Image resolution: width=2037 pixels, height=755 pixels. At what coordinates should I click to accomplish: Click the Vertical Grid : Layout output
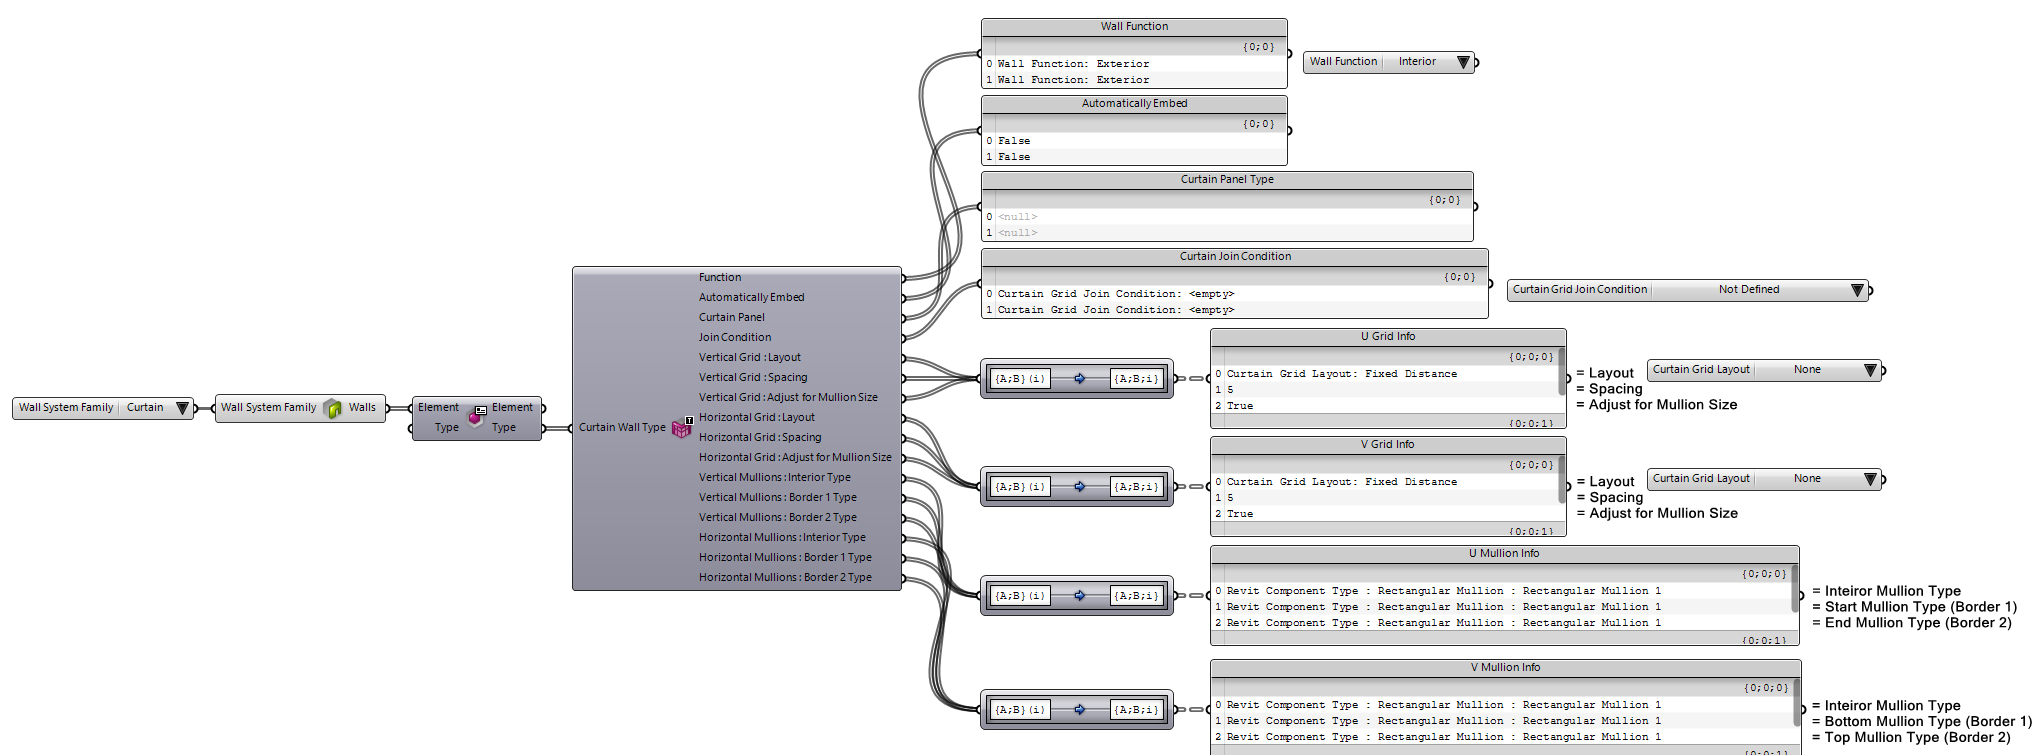point(749,357)
